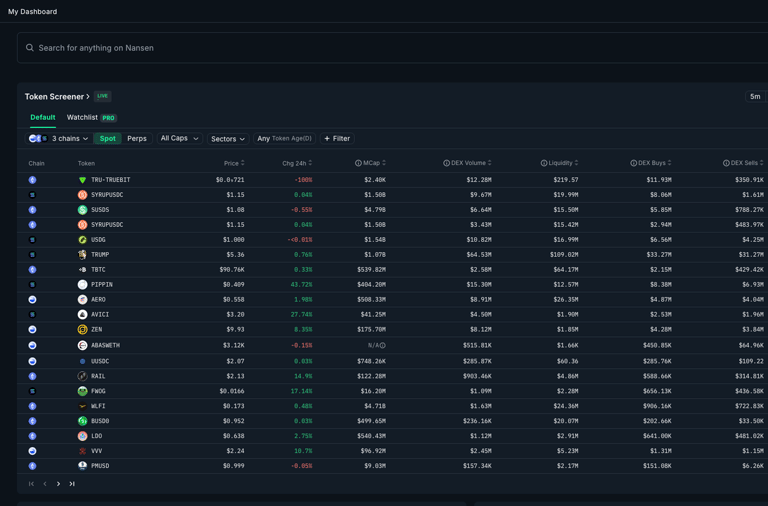The height and width of the screenshot is (506, 768).
Task: Click the PMUSD token icon
Action: tap(82, 466)
